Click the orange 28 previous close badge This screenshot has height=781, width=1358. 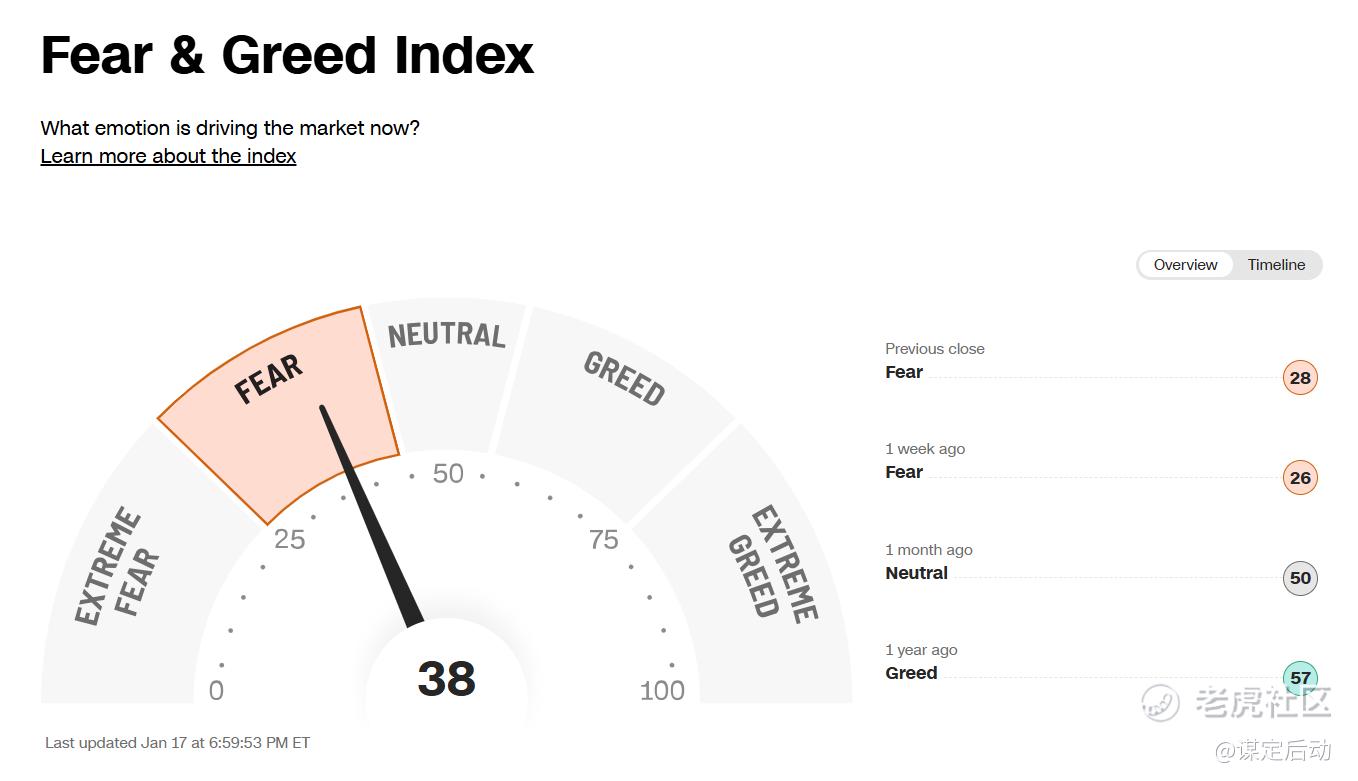tap(1299, 378)
